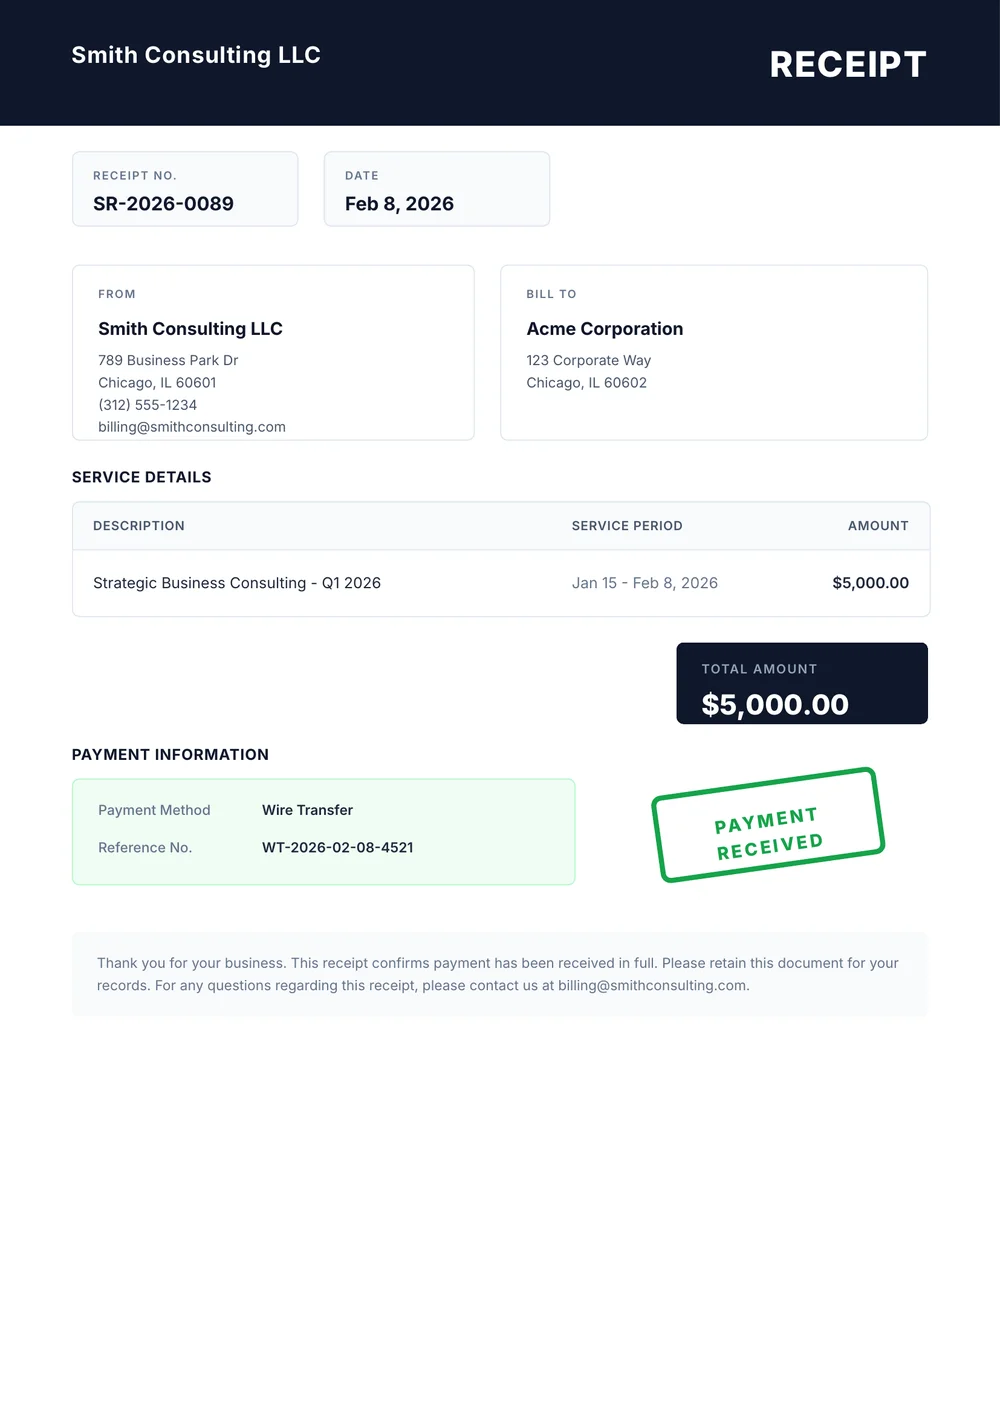Click the green Payment Received stamp

pyautogui.click(x=768, y=825)
